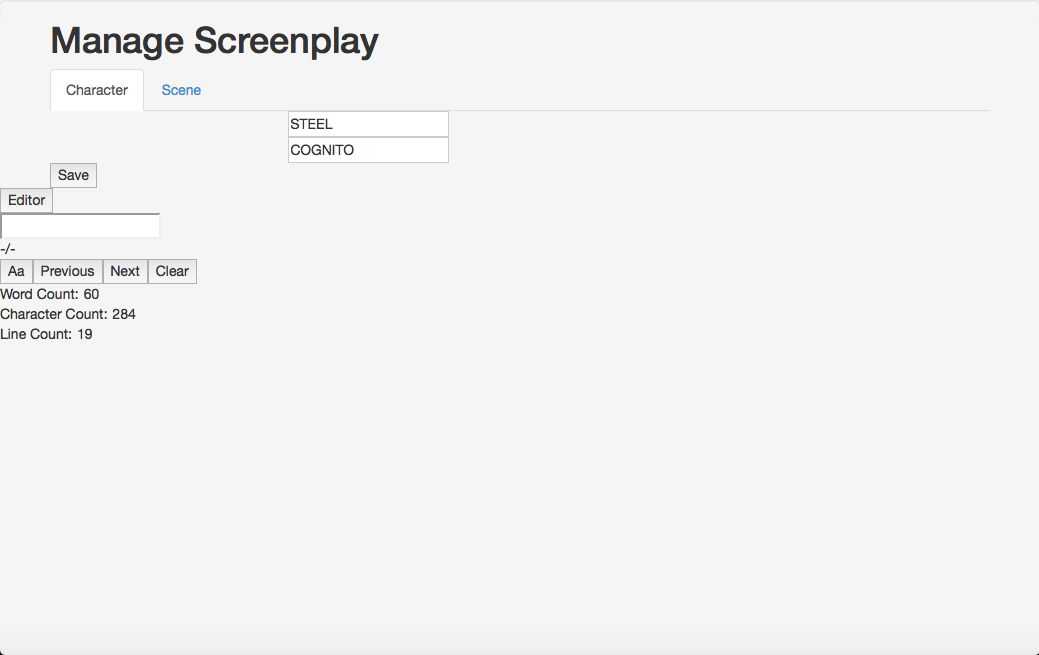Click the Save button
The width and height of the screenshot is (1039, 655).
[74, 175]
